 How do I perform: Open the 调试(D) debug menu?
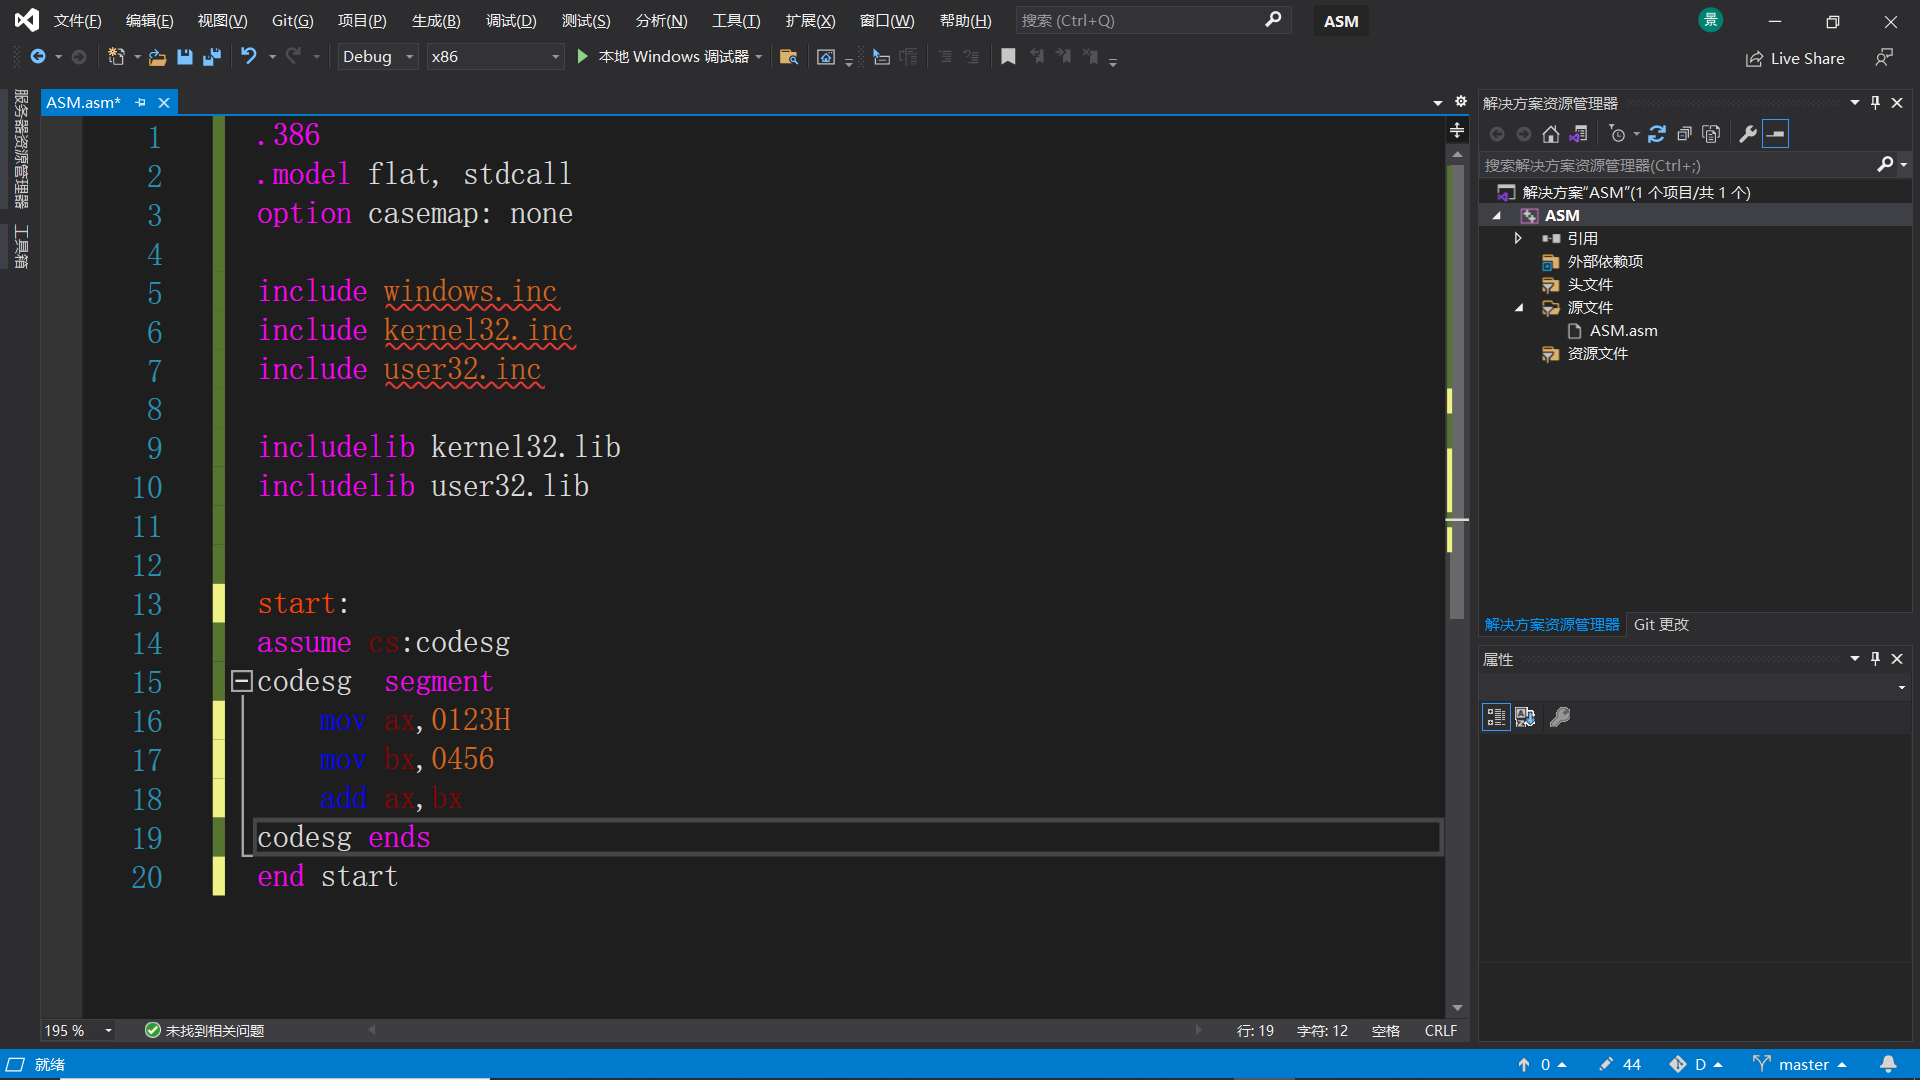[511, 20]
